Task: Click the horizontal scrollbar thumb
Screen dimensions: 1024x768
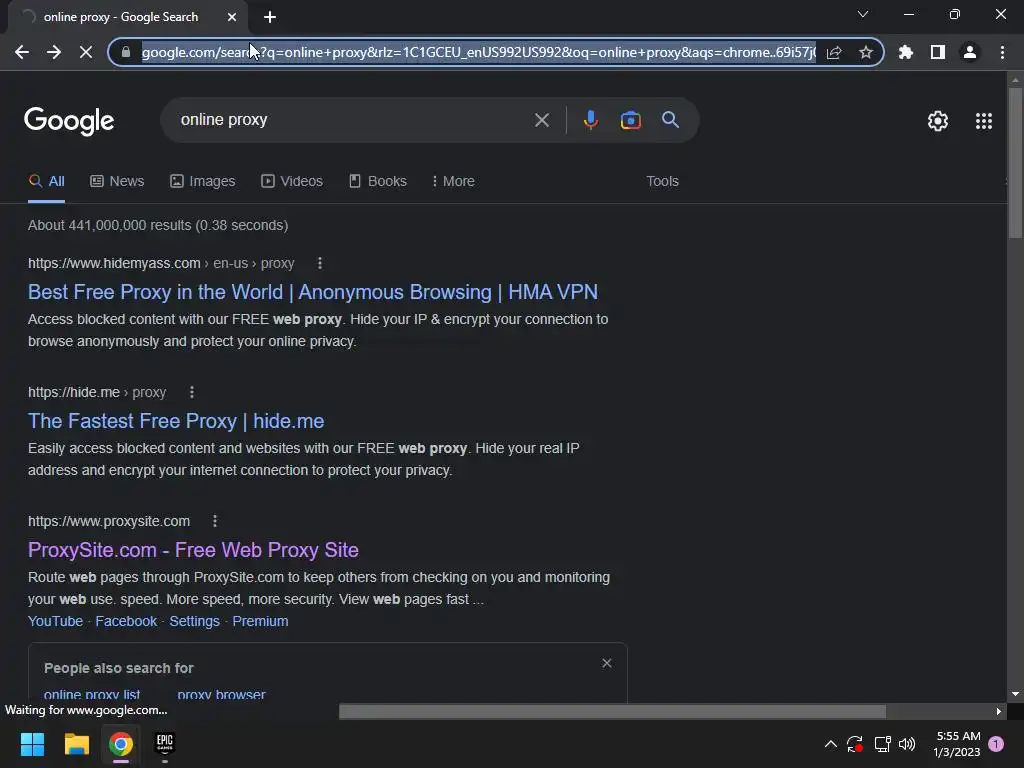Action: (613, 711)
